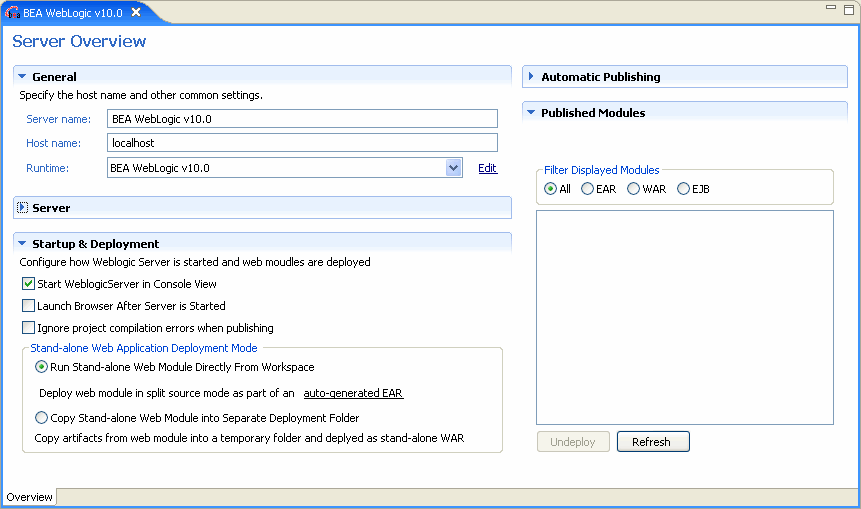This screenshot has height=509, width=861.
Task: Click inside the published modules list box
Action: (685, 317)
